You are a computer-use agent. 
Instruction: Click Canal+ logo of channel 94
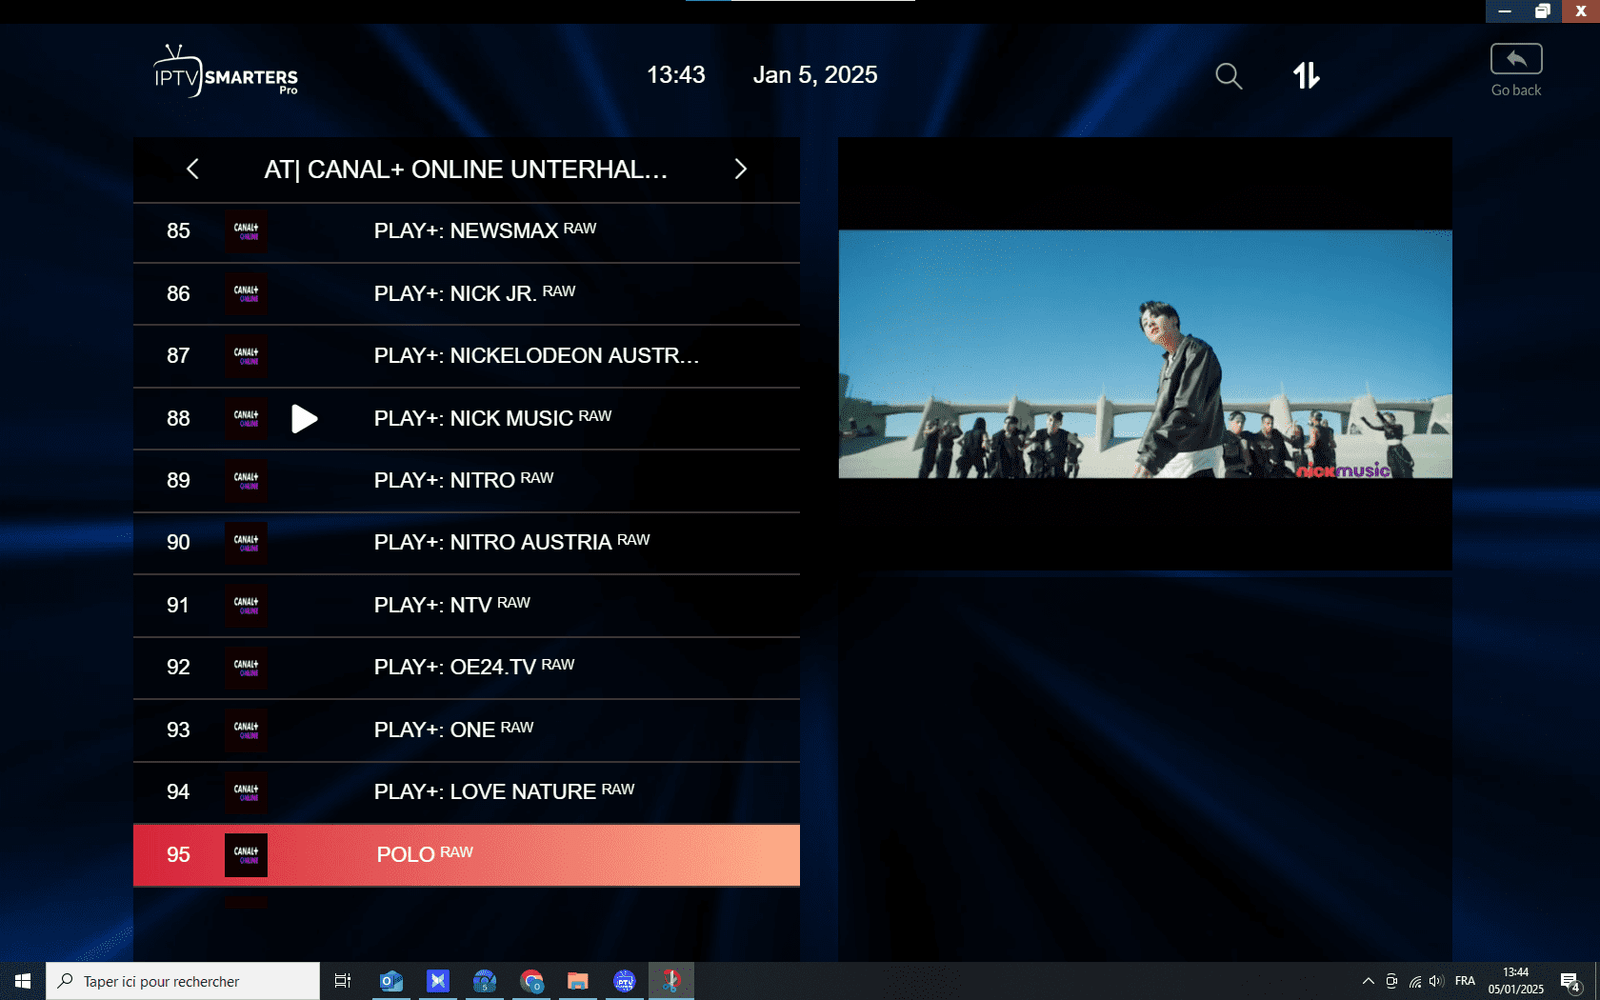click(246, 793)
